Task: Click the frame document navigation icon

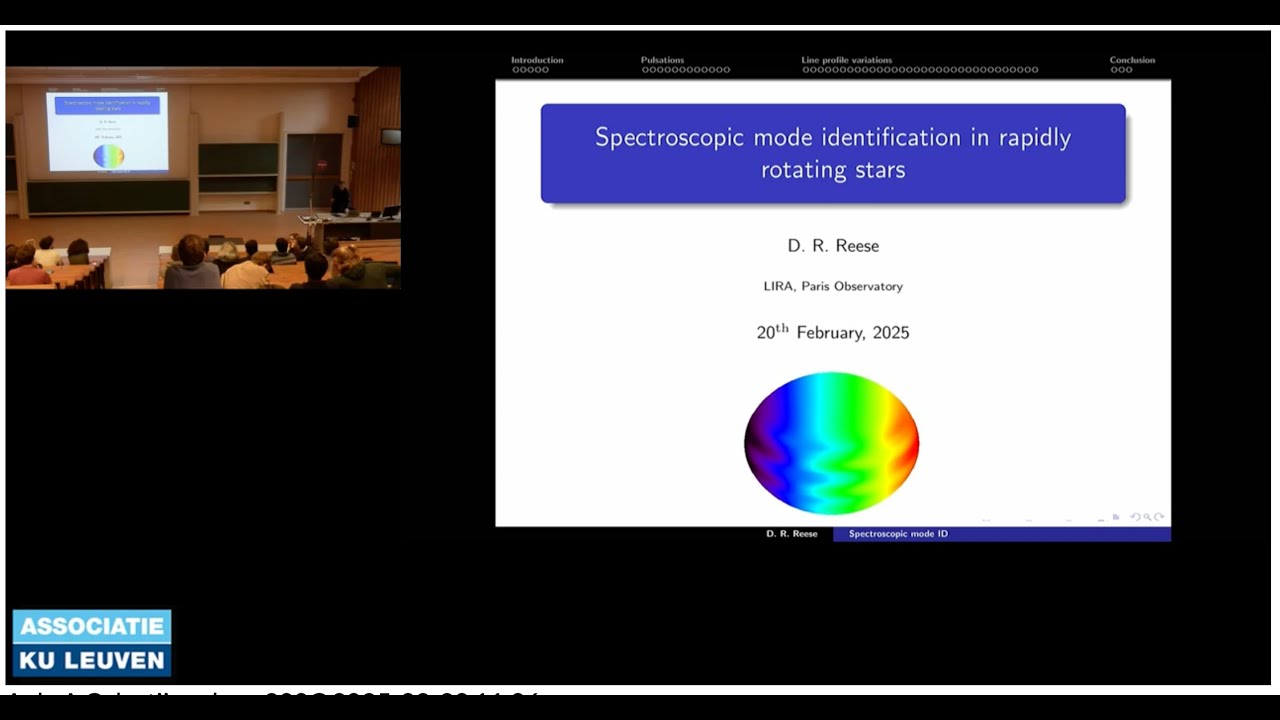Action: pos(1115,517)
